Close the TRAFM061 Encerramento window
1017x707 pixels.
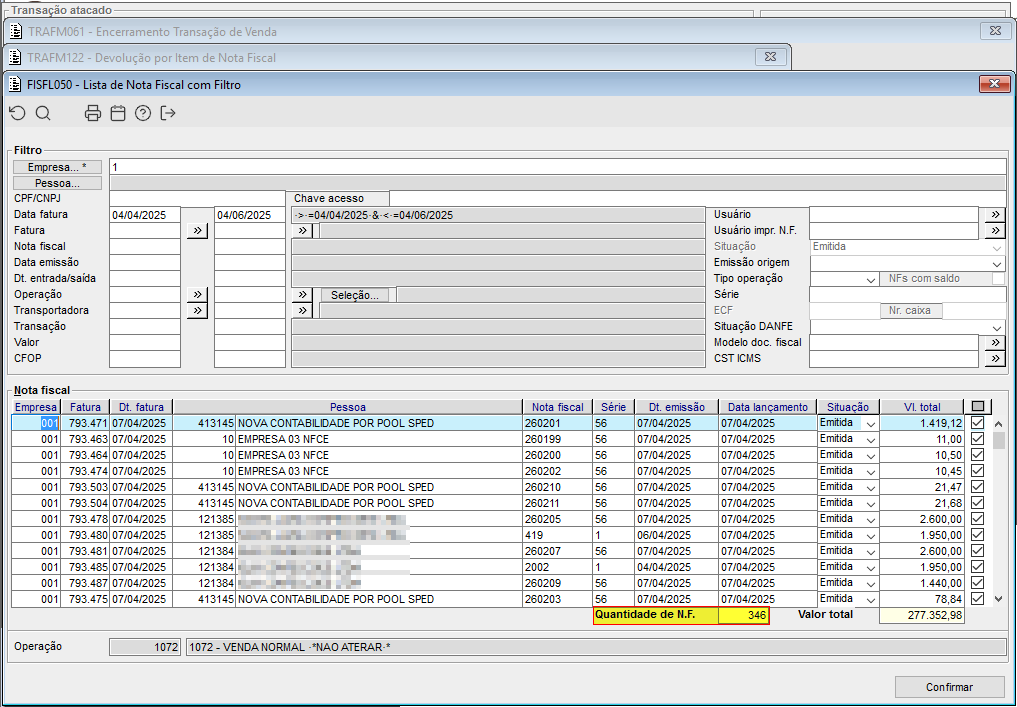[x=995, y=30]
